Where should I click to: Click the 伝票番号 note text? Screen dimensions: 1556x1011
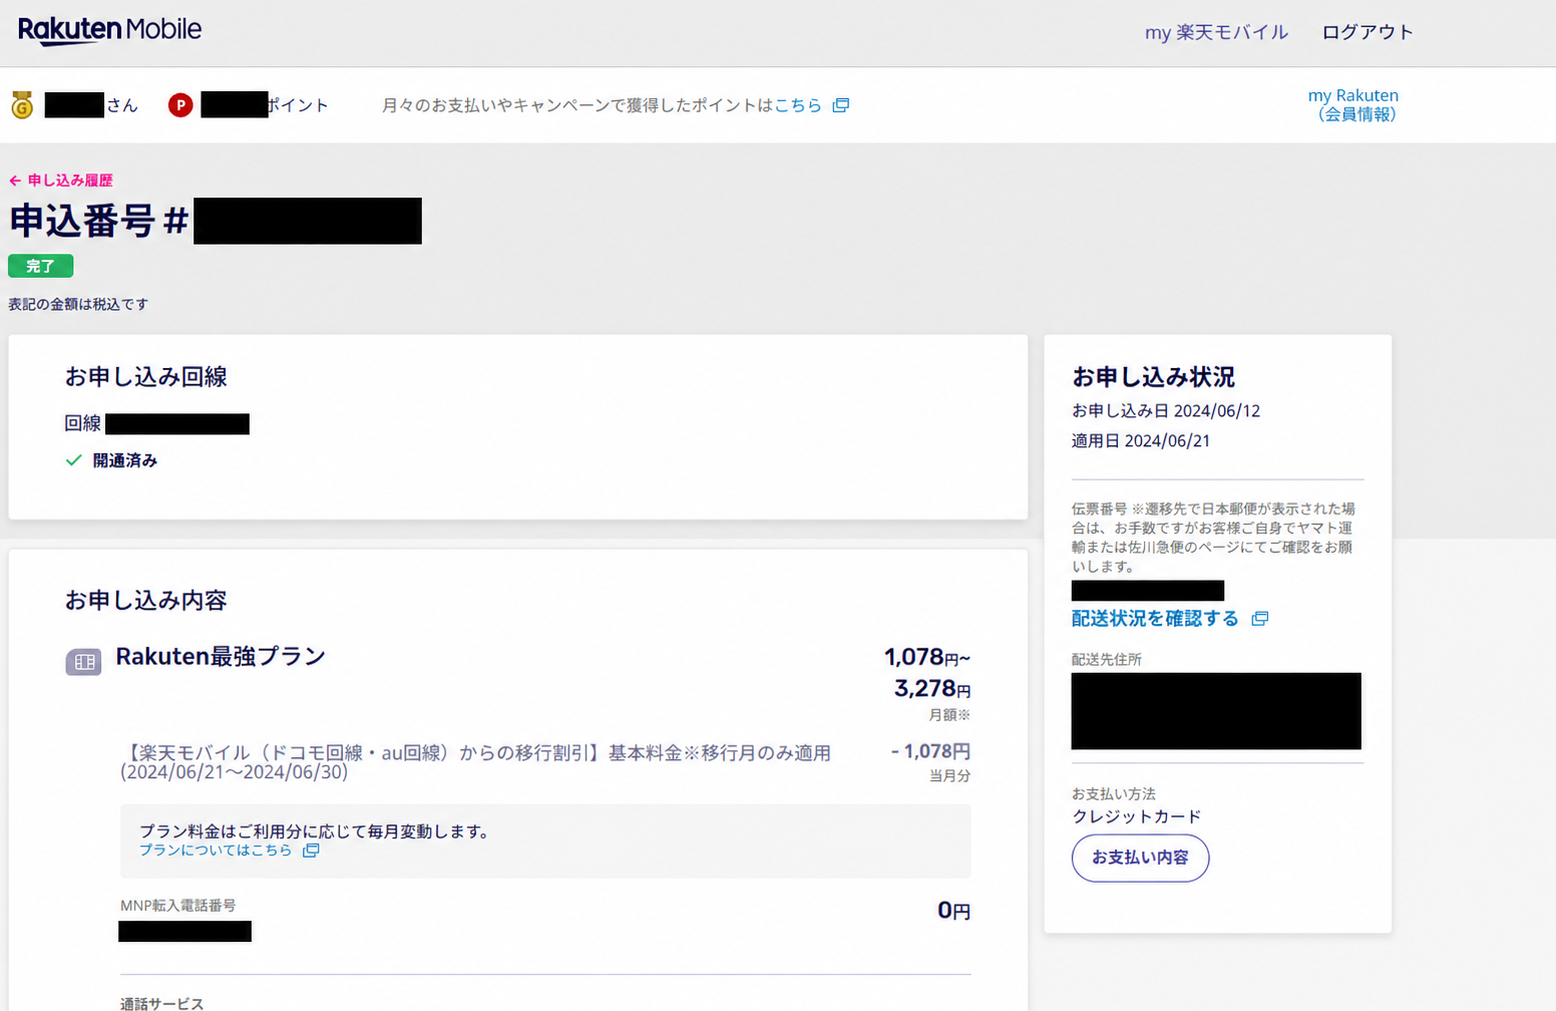pyautogui.click(x=1215, y=538)
